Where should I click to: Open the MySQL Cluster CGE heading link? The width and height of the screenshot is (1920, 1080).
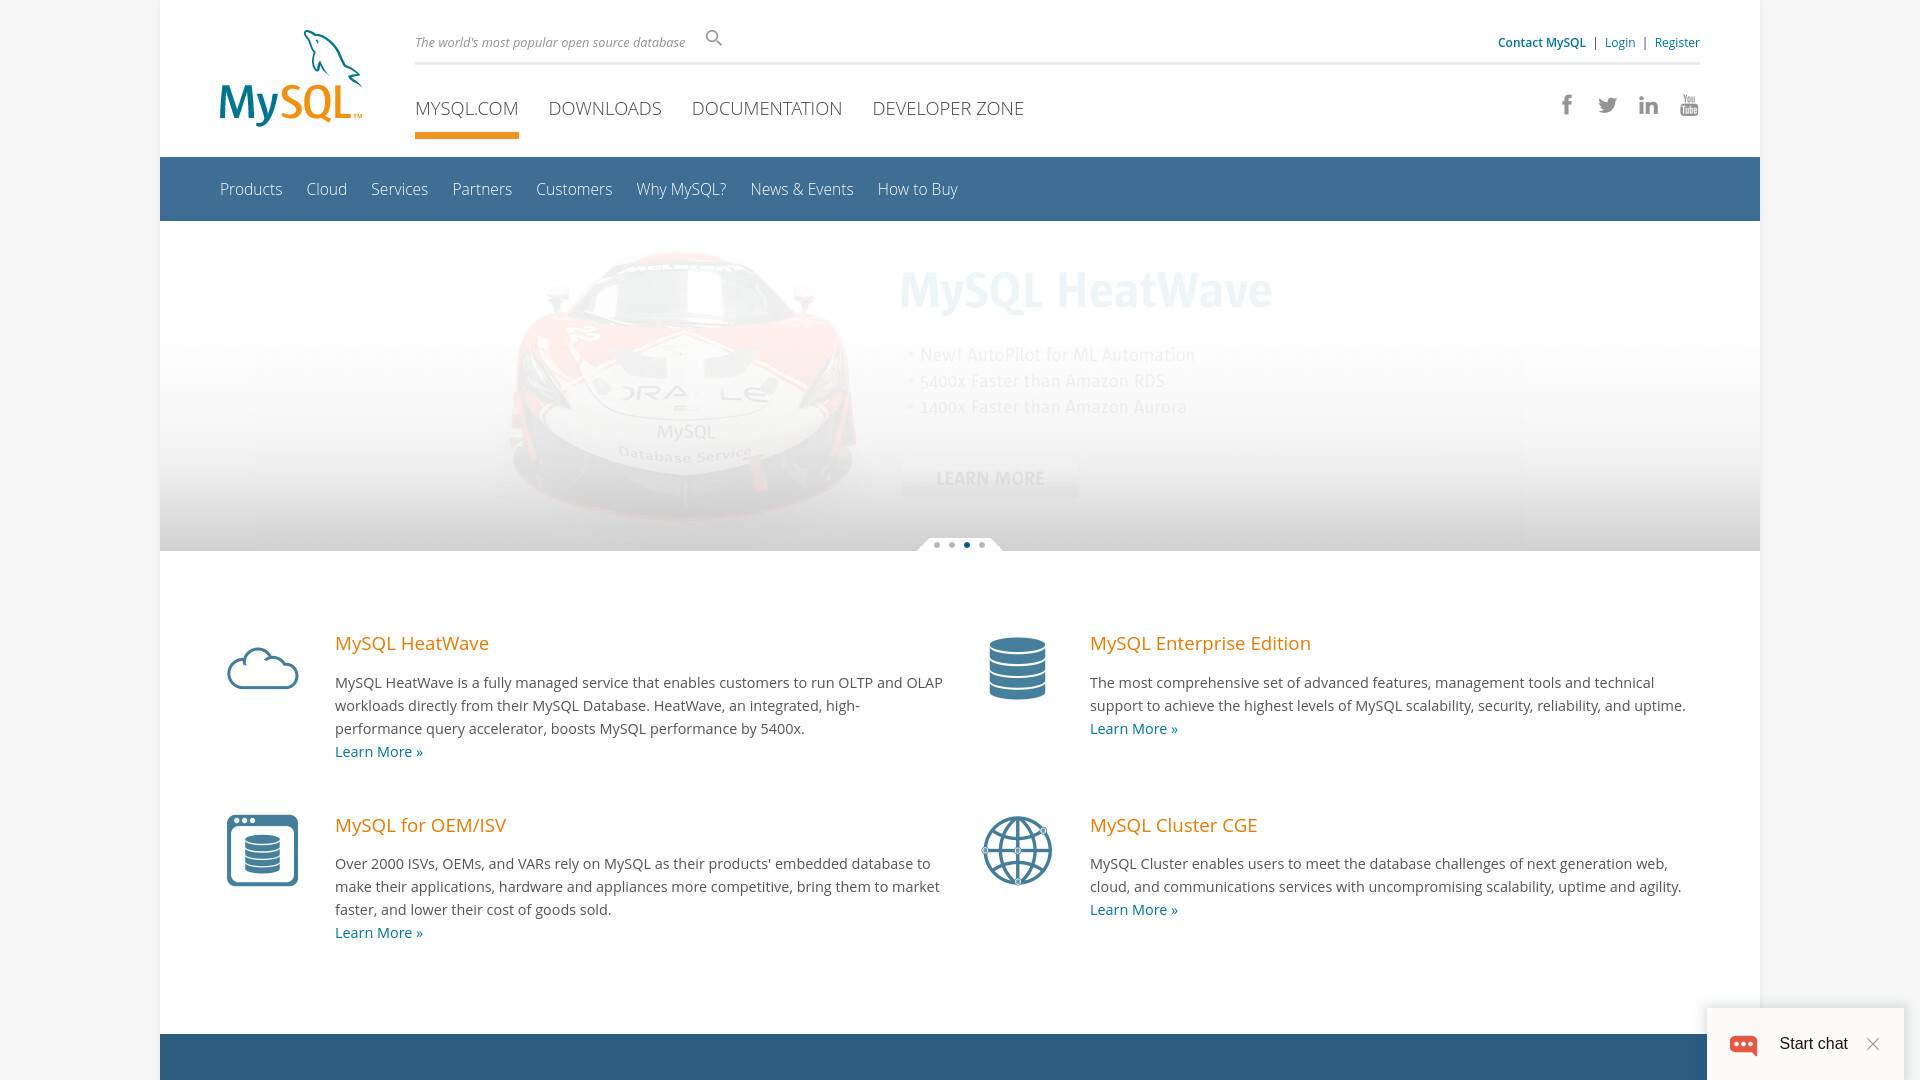1173,825
